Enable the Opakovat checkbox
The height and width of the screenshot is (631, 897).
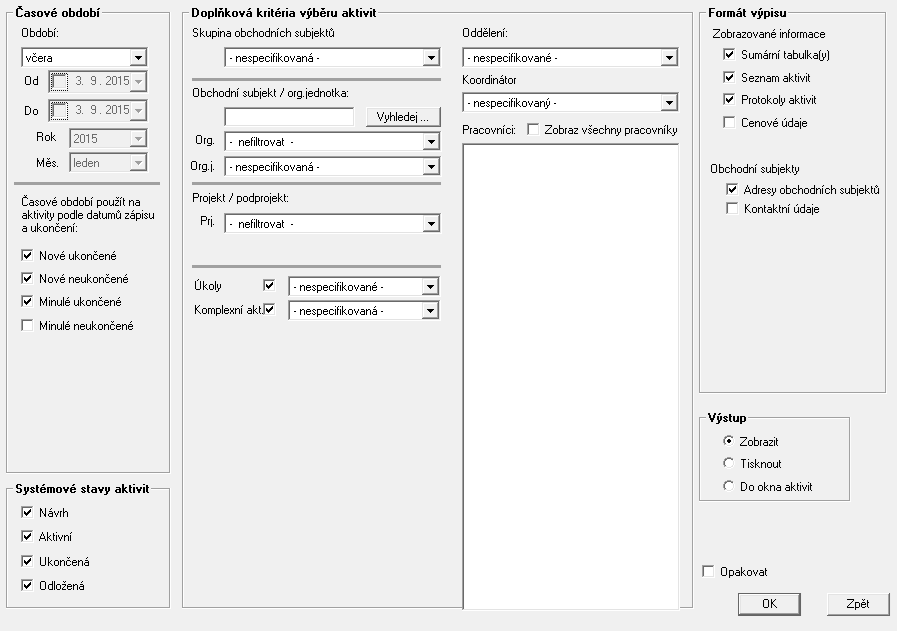708,571
